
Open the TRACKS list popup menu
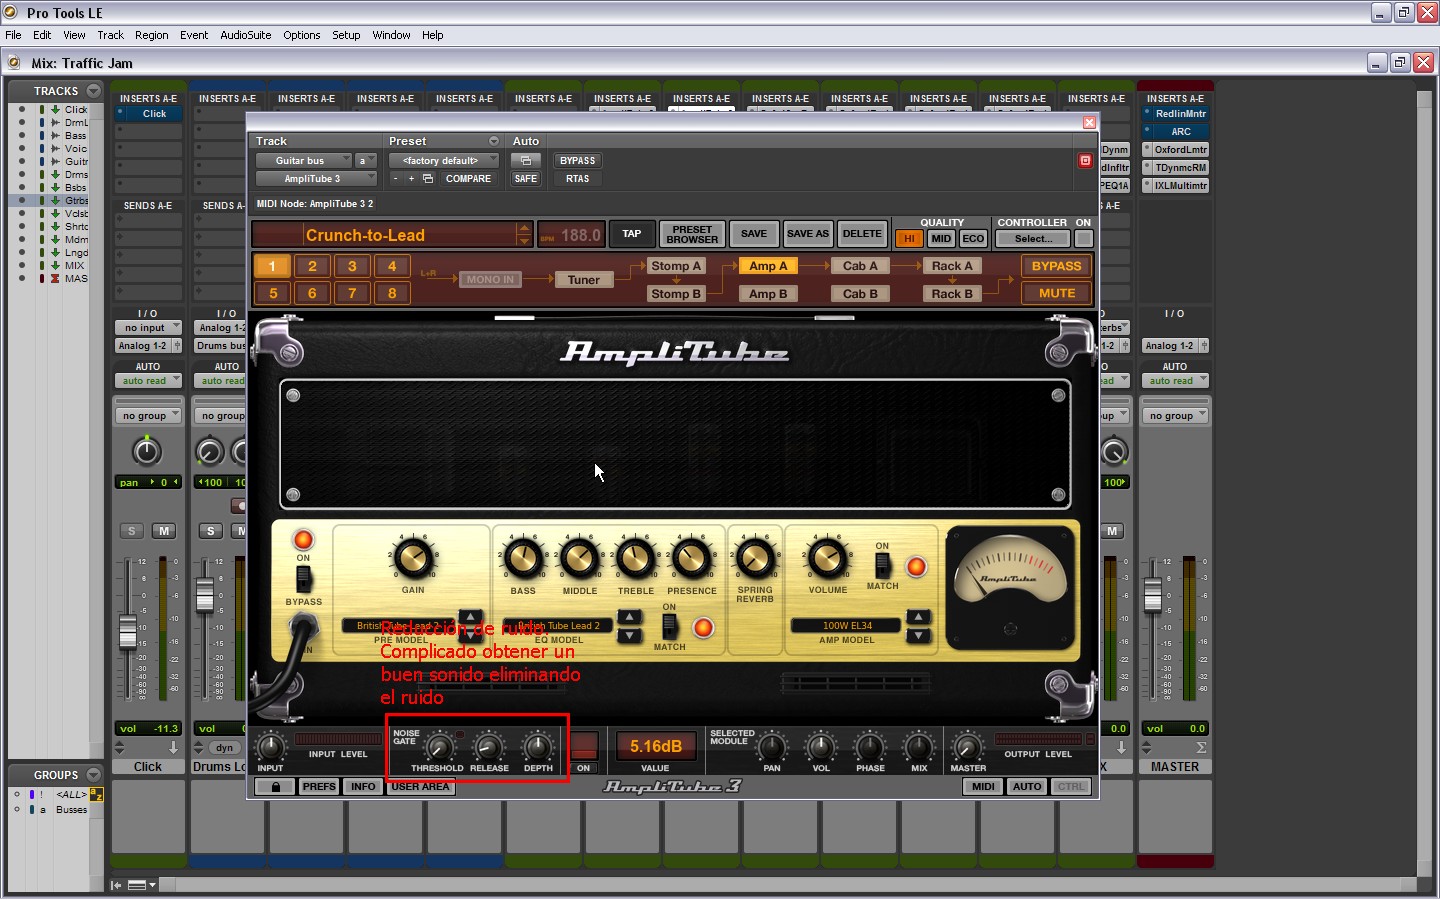93,91
